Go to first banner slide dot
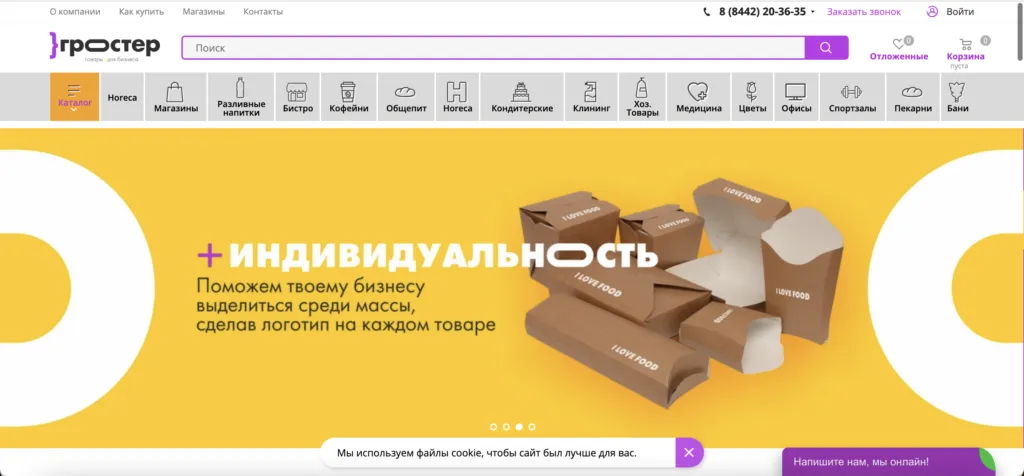Viewport: 1024px width, 476px height. click(493, 427)
